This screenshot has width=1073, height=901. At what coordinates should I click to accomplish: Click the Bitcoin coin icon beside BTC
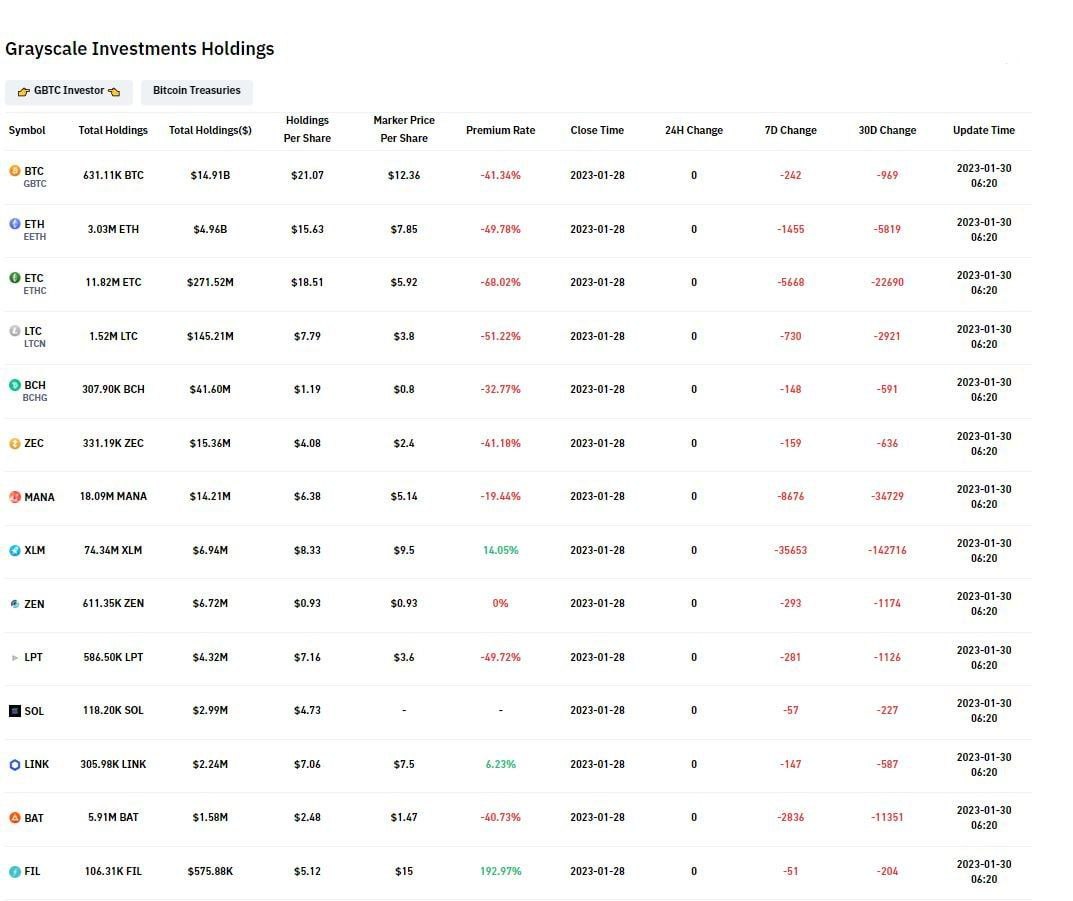[x=14, y=170]
